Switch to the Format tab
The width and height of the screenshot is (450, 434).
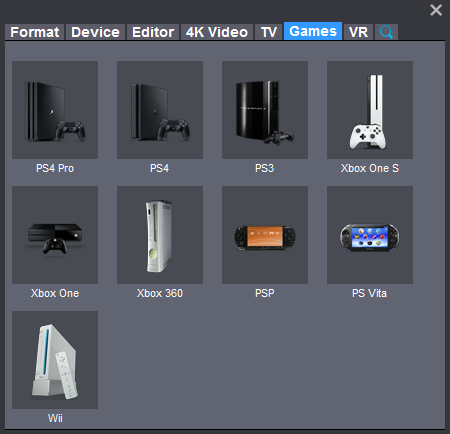35,32
